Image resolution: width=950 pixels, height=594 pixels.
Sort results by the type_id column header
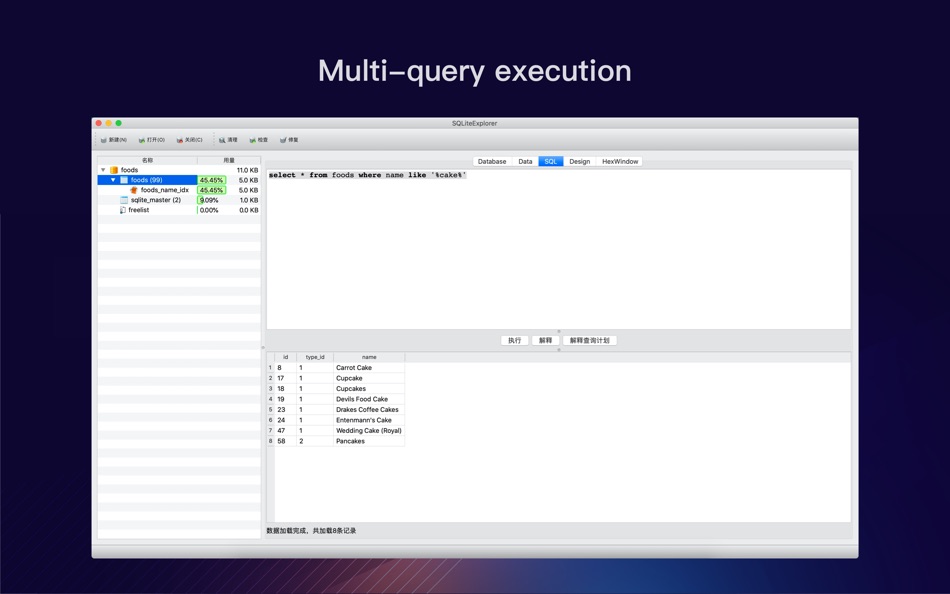click(315, 358)
